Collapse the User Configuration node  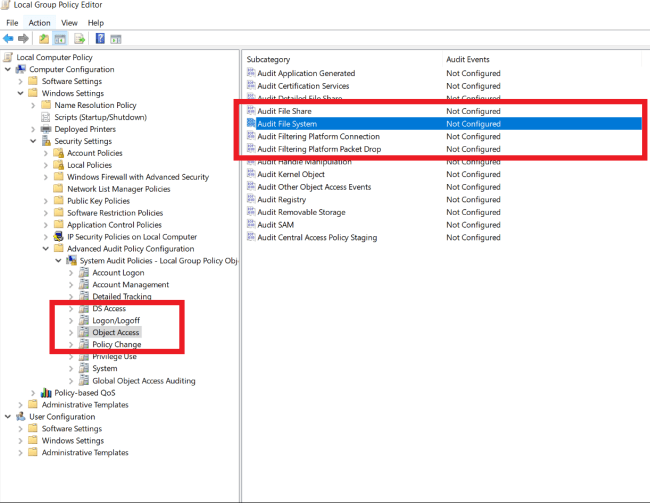pyautogui.click(x=8, y=416)
